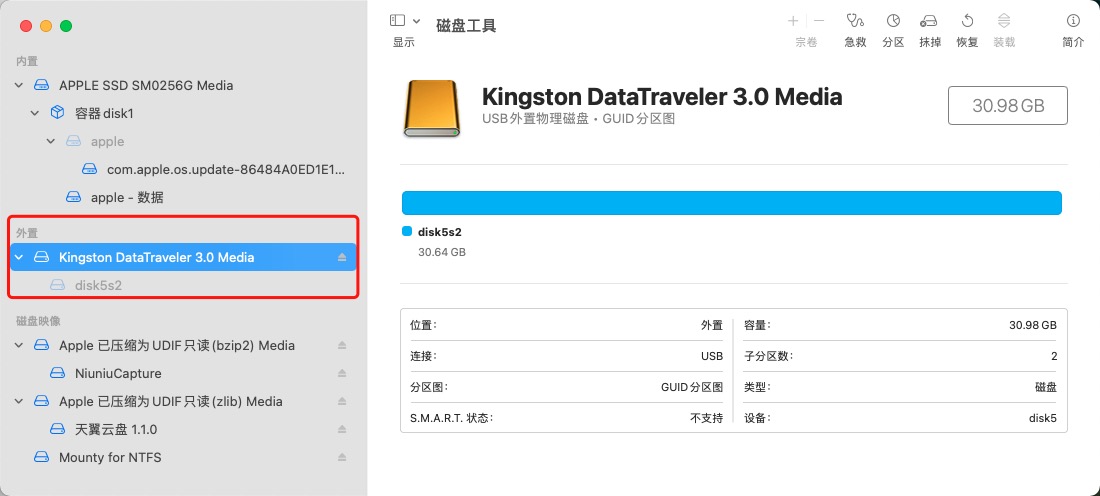
Task: Click the apple - 数据 volume icon
Action: [73, 197]
